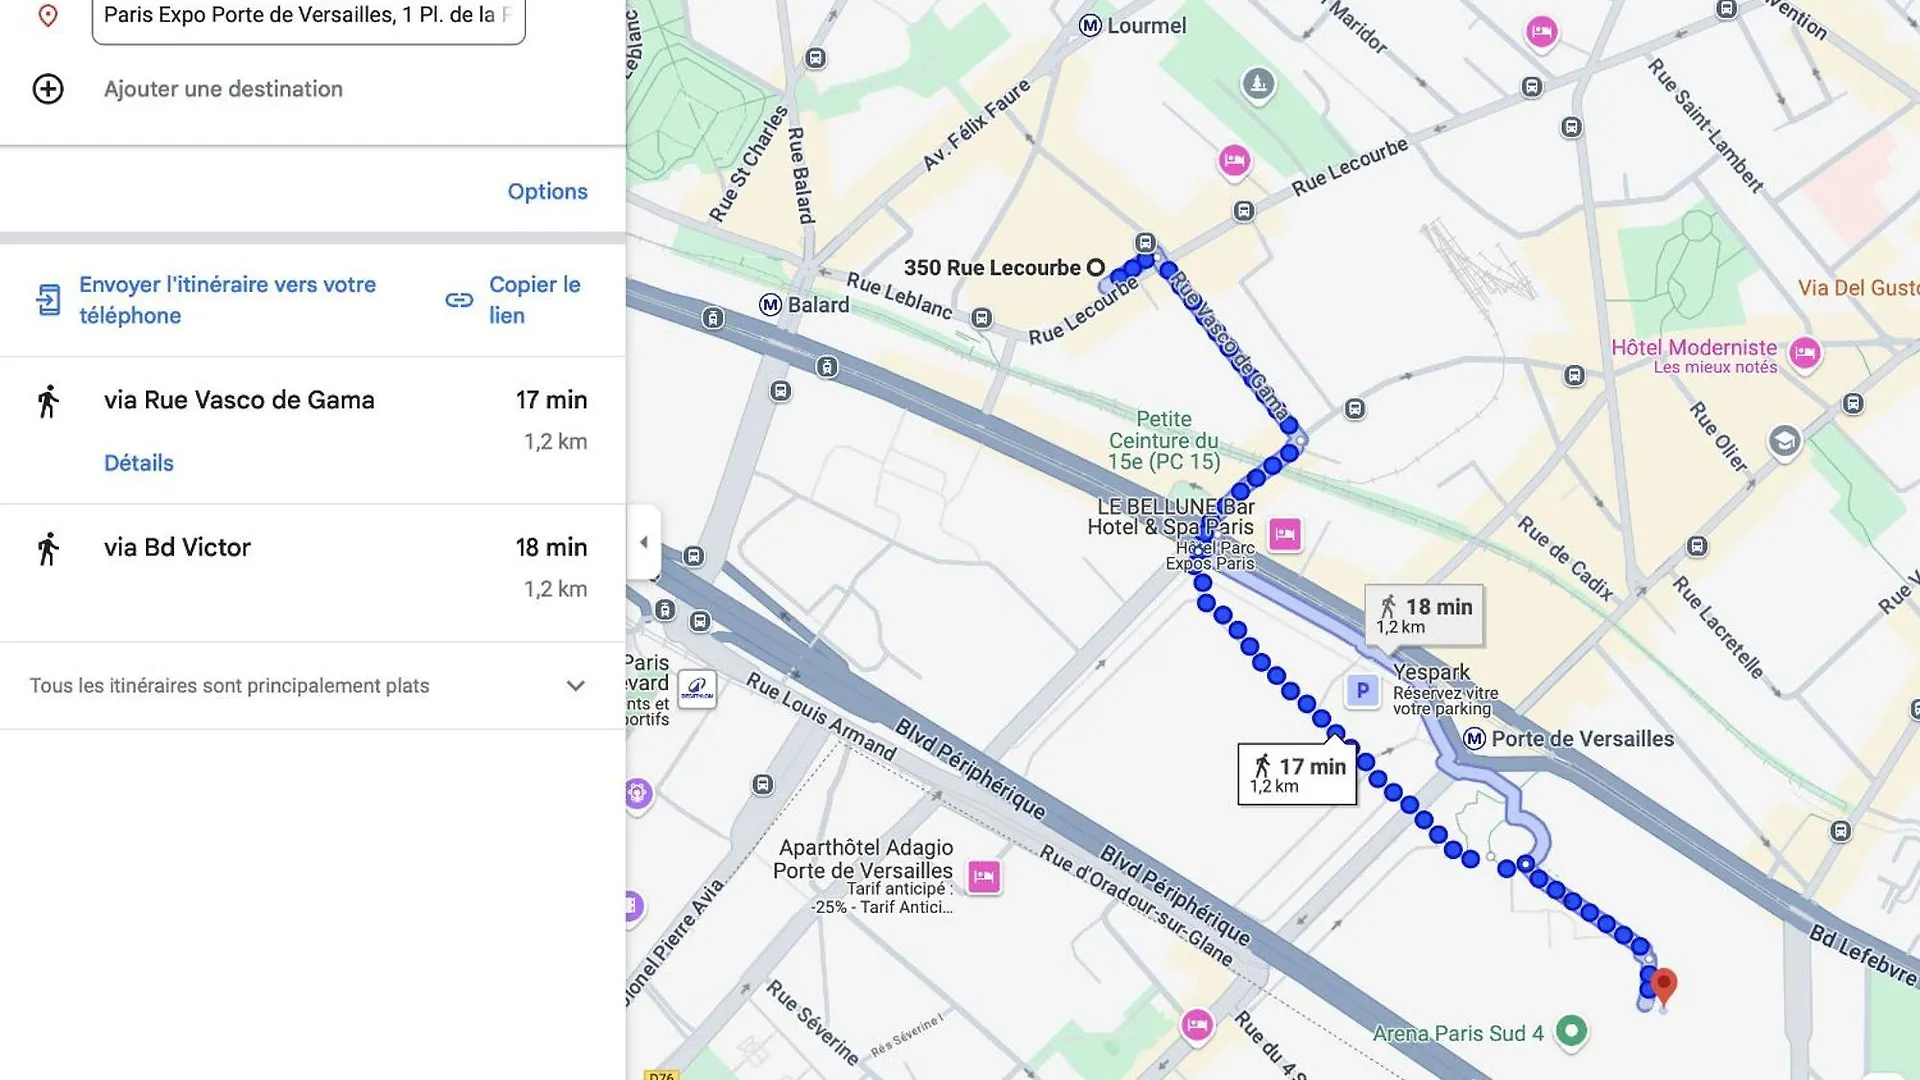The height and width of the screenshot is (1080, 1920).
Task: Click the Lourmel metro station icon
Action: pos(1090,26)
